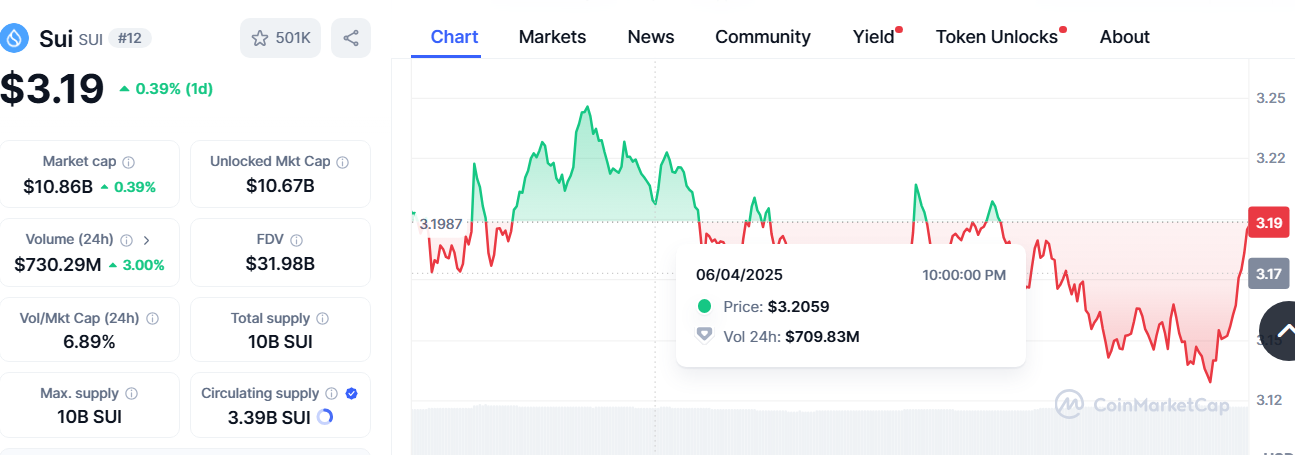
Task: Switch to the Chart tab
Action: pyautogui.click(x=454, y=37)
